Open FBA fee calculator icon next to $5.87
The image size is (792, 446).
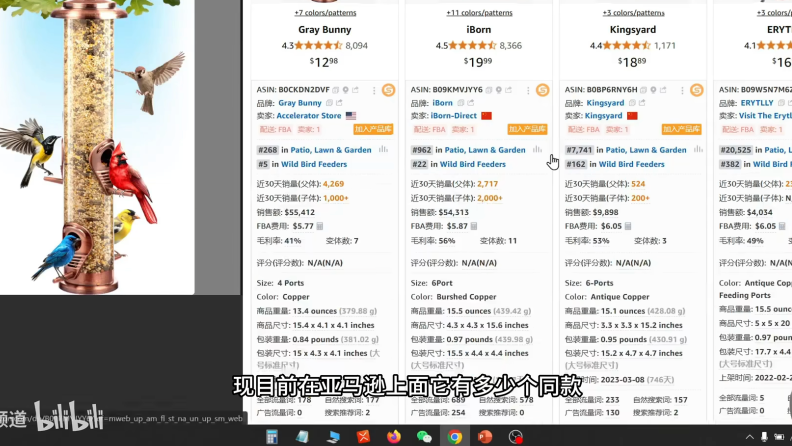(474, 226)
